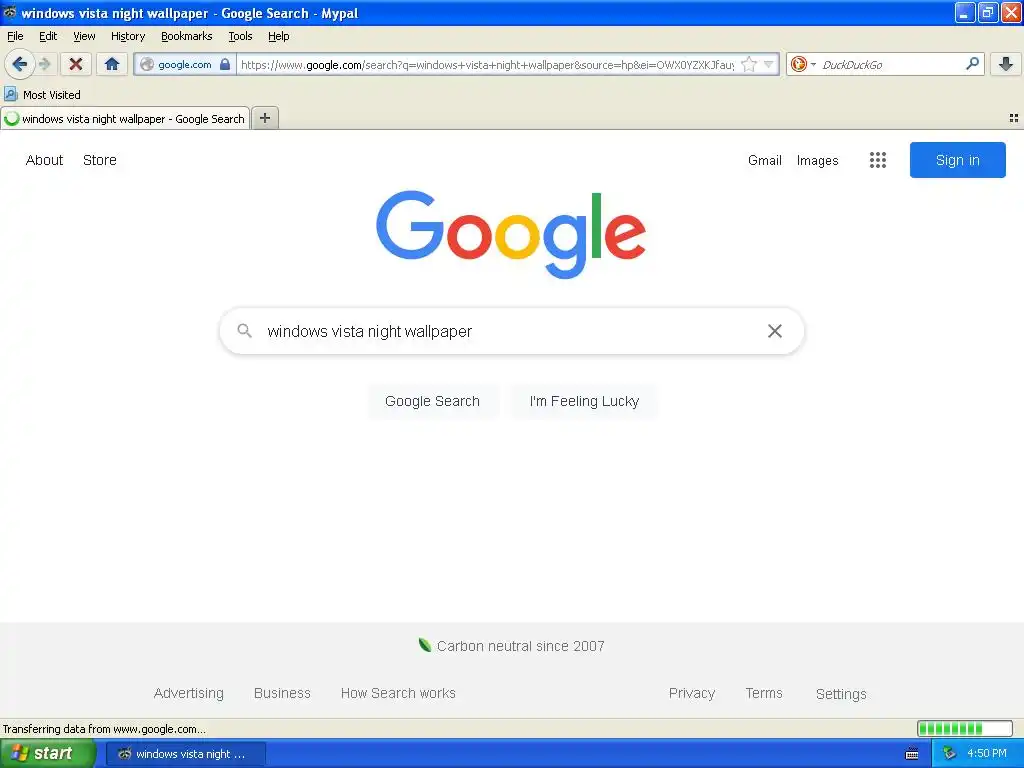
Task: Click the spinning loading icon on tab
Action: 12,118
